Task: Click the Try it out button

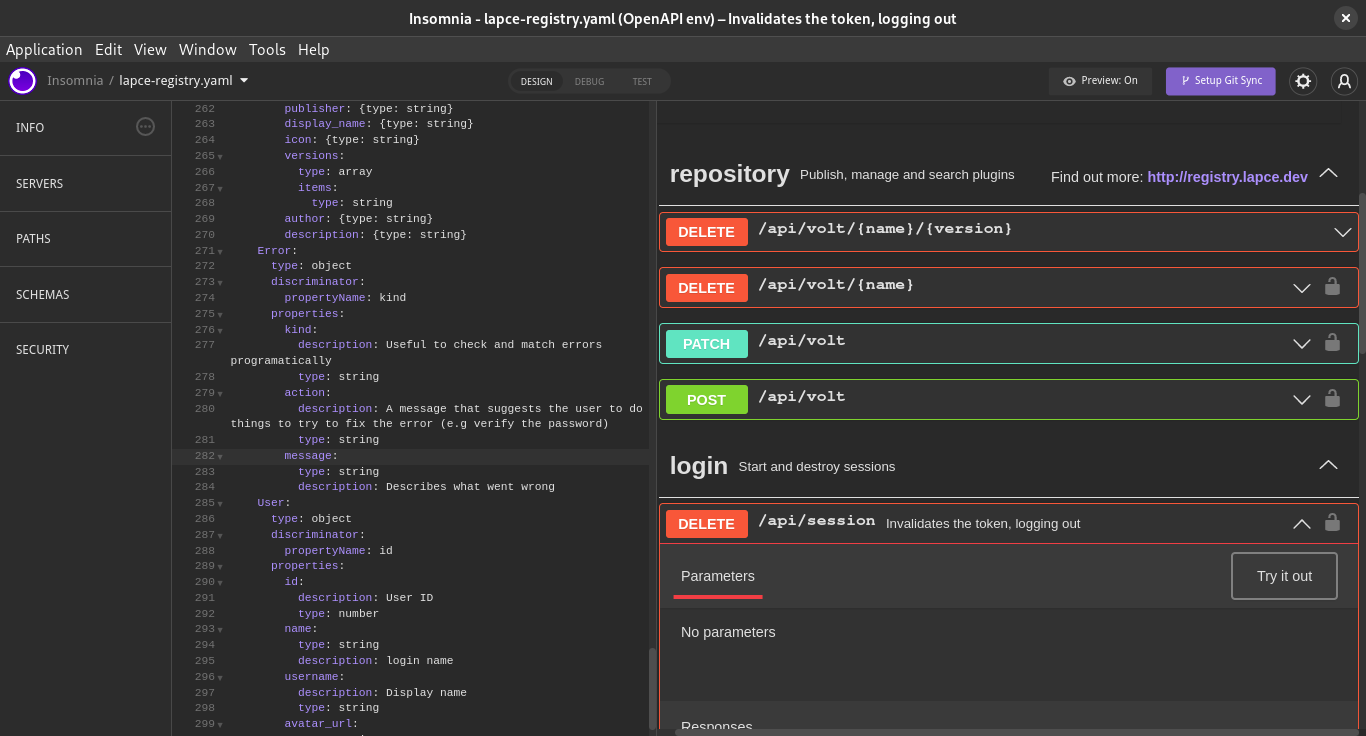Action: tap(1284, 576)
